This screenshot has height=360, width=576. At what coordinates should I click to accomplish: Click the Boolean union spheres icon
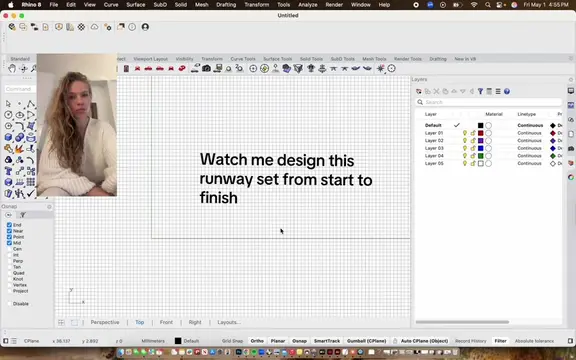19,137
